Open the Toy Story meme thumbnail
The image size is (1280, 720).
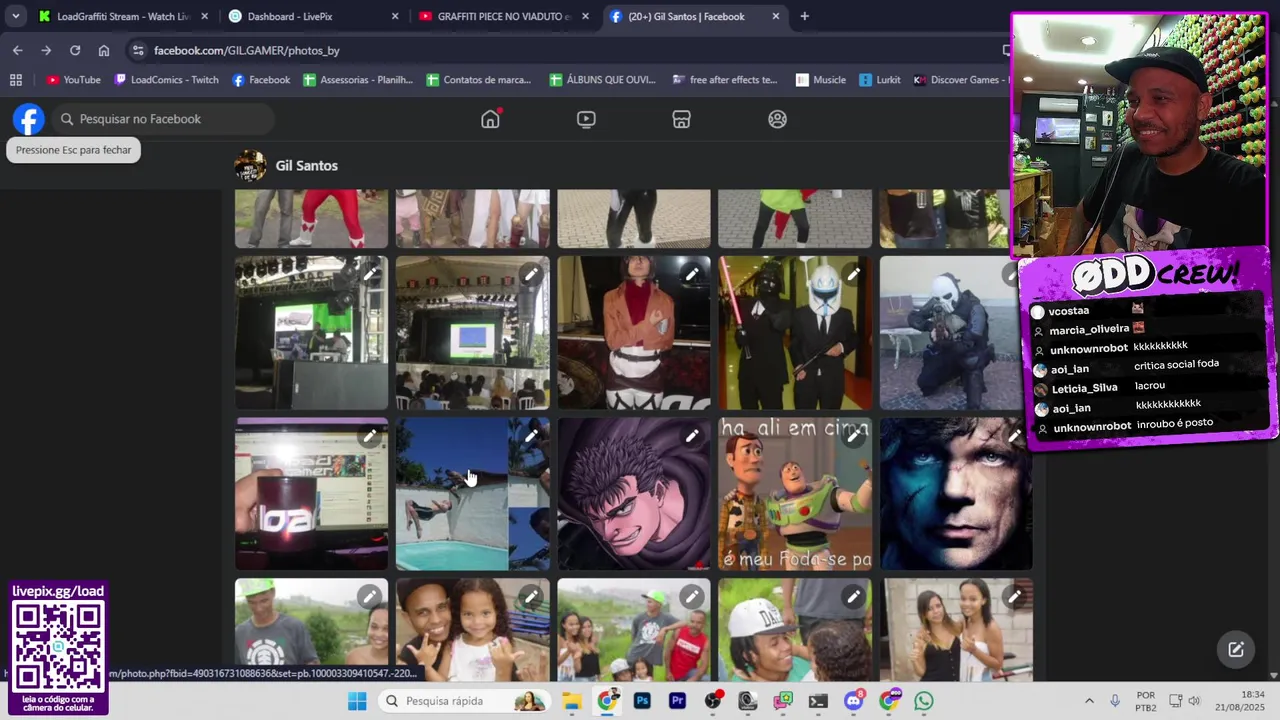[x=794, y=494]
